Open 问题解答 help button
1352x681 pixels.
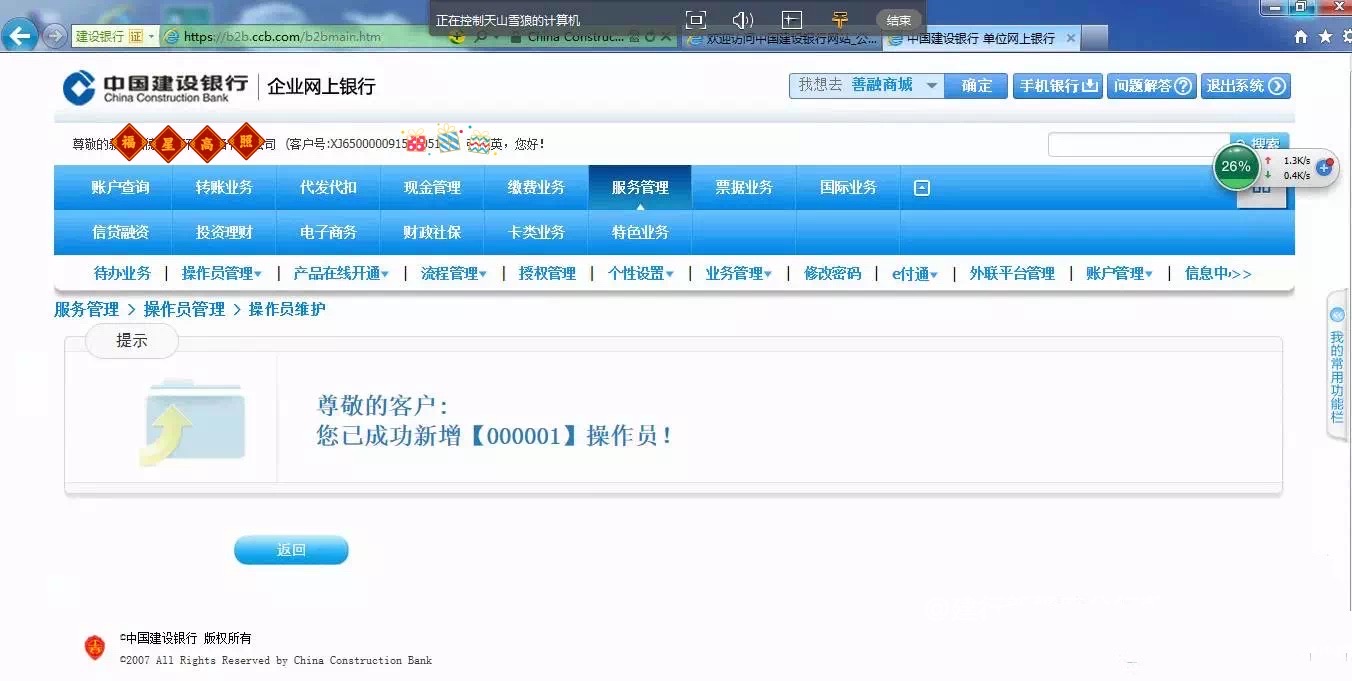point(1152,86)
